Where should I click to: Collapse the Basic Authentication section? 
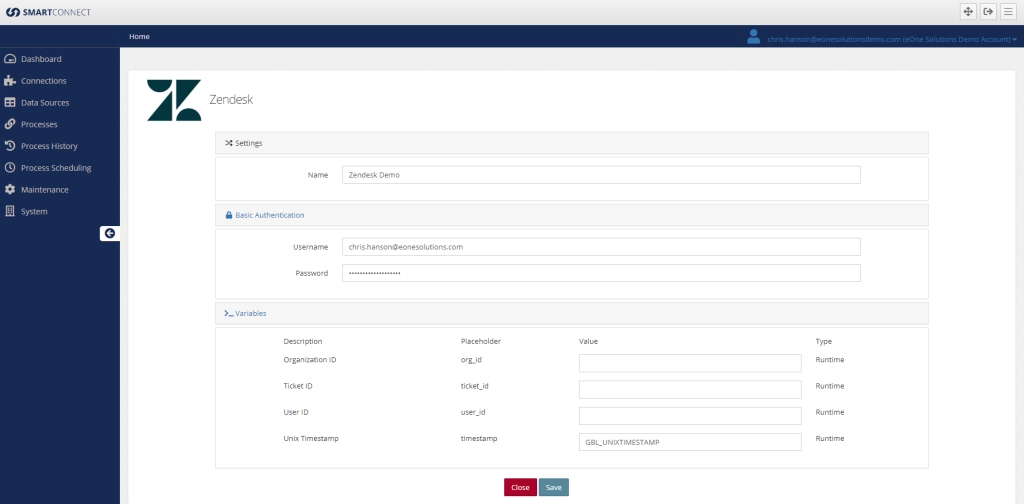(571, 215)
